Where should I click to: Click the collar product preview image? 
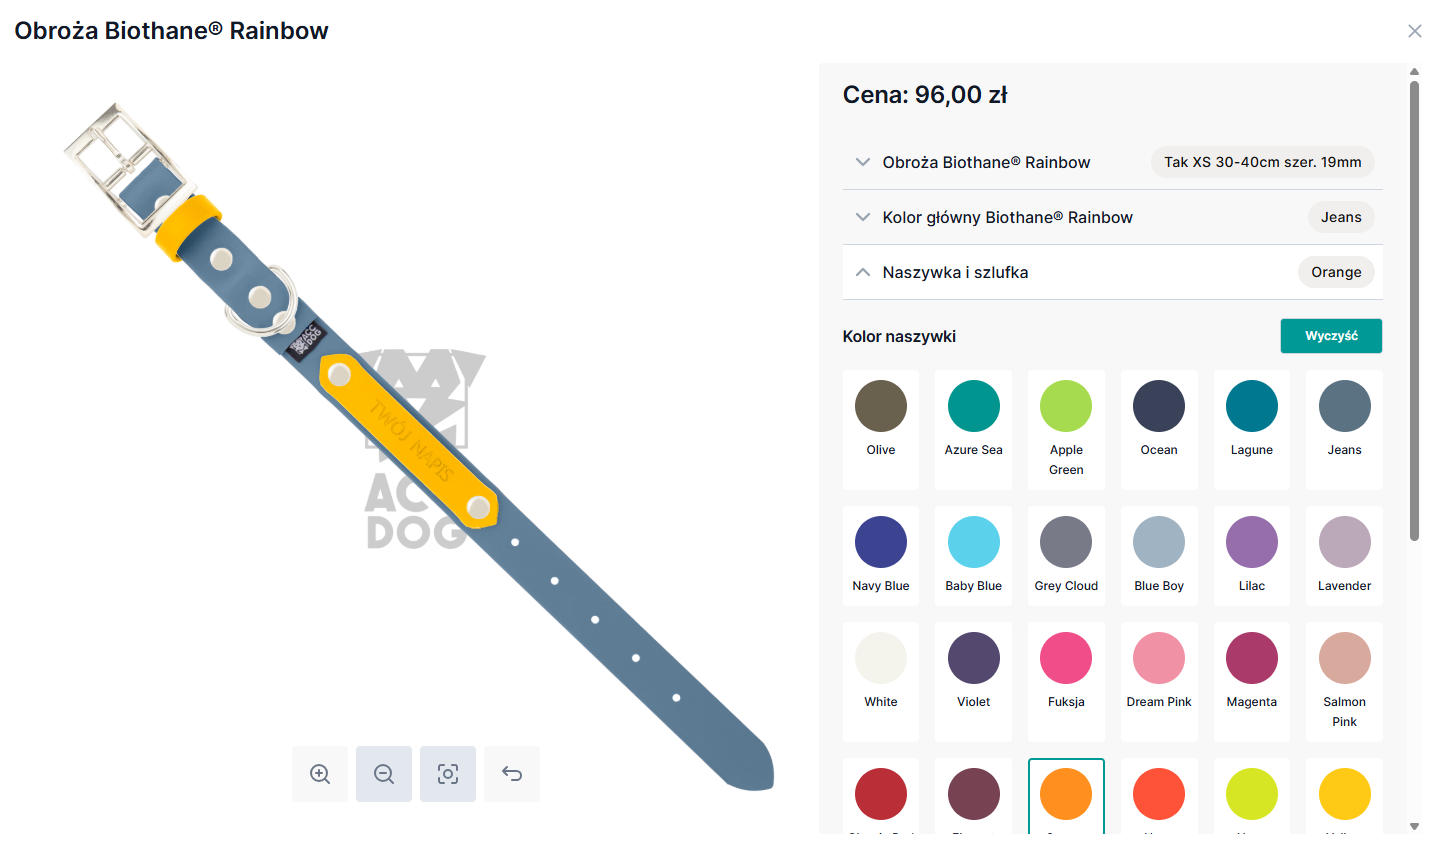(x=420, y=440)
